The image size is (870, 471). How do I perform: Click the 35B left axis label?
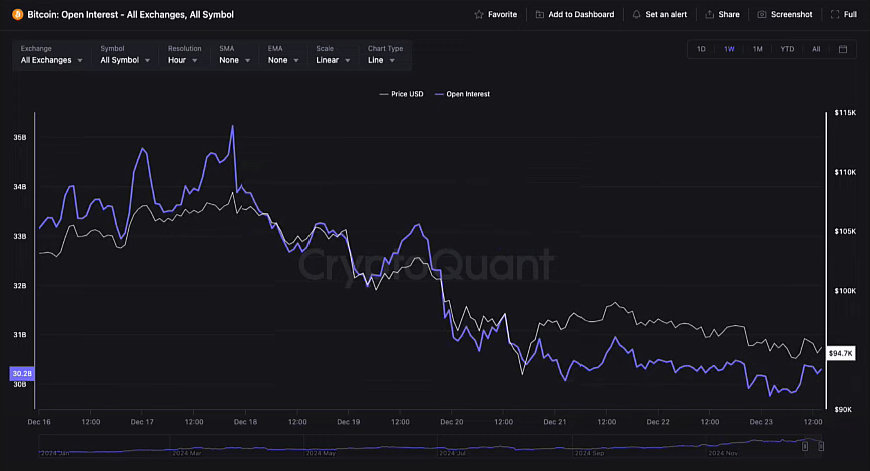[x=19, y=138]
